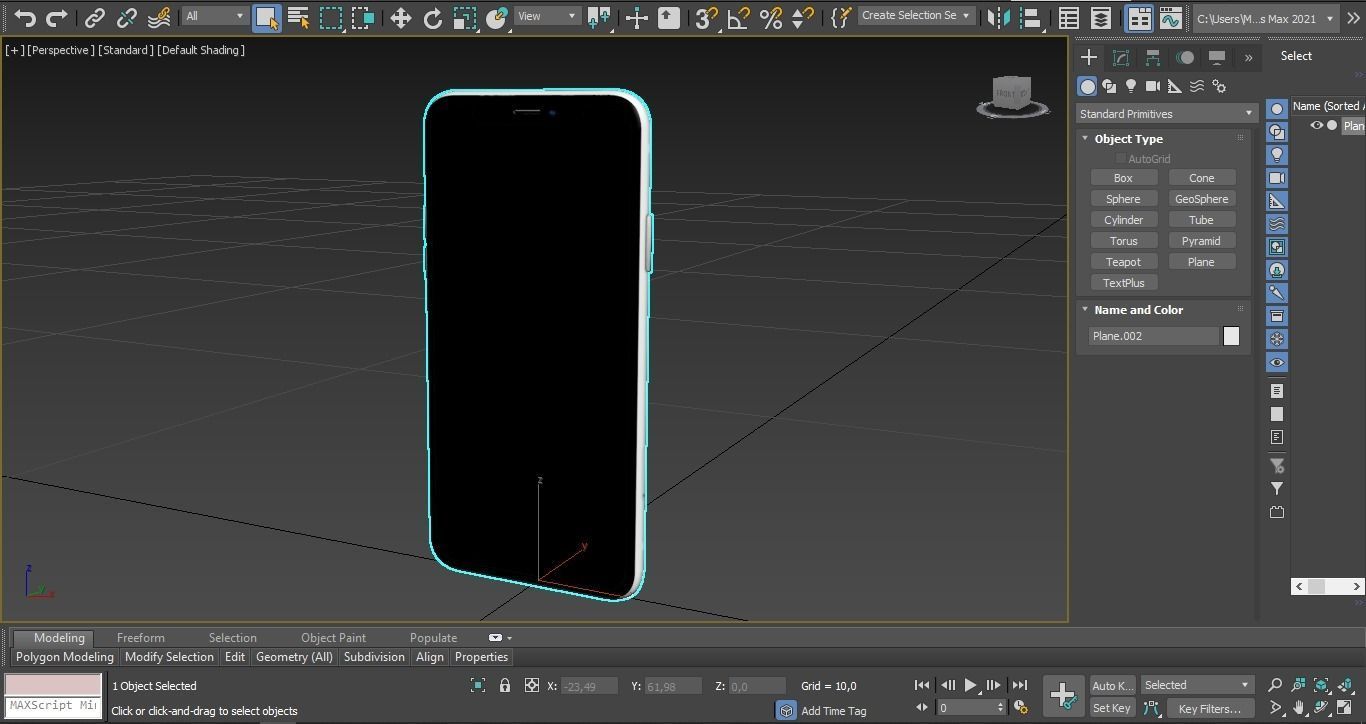Open the project path dropdown
The width and height of the screenshot is (1366, 724).
click(1265, 18)
